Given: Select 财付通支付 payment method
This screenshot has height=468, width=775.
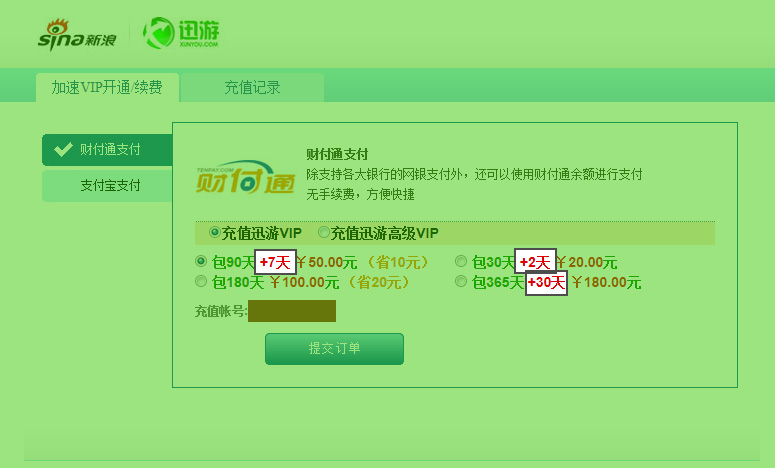Looking at the screenshot, I should [107, 150].
